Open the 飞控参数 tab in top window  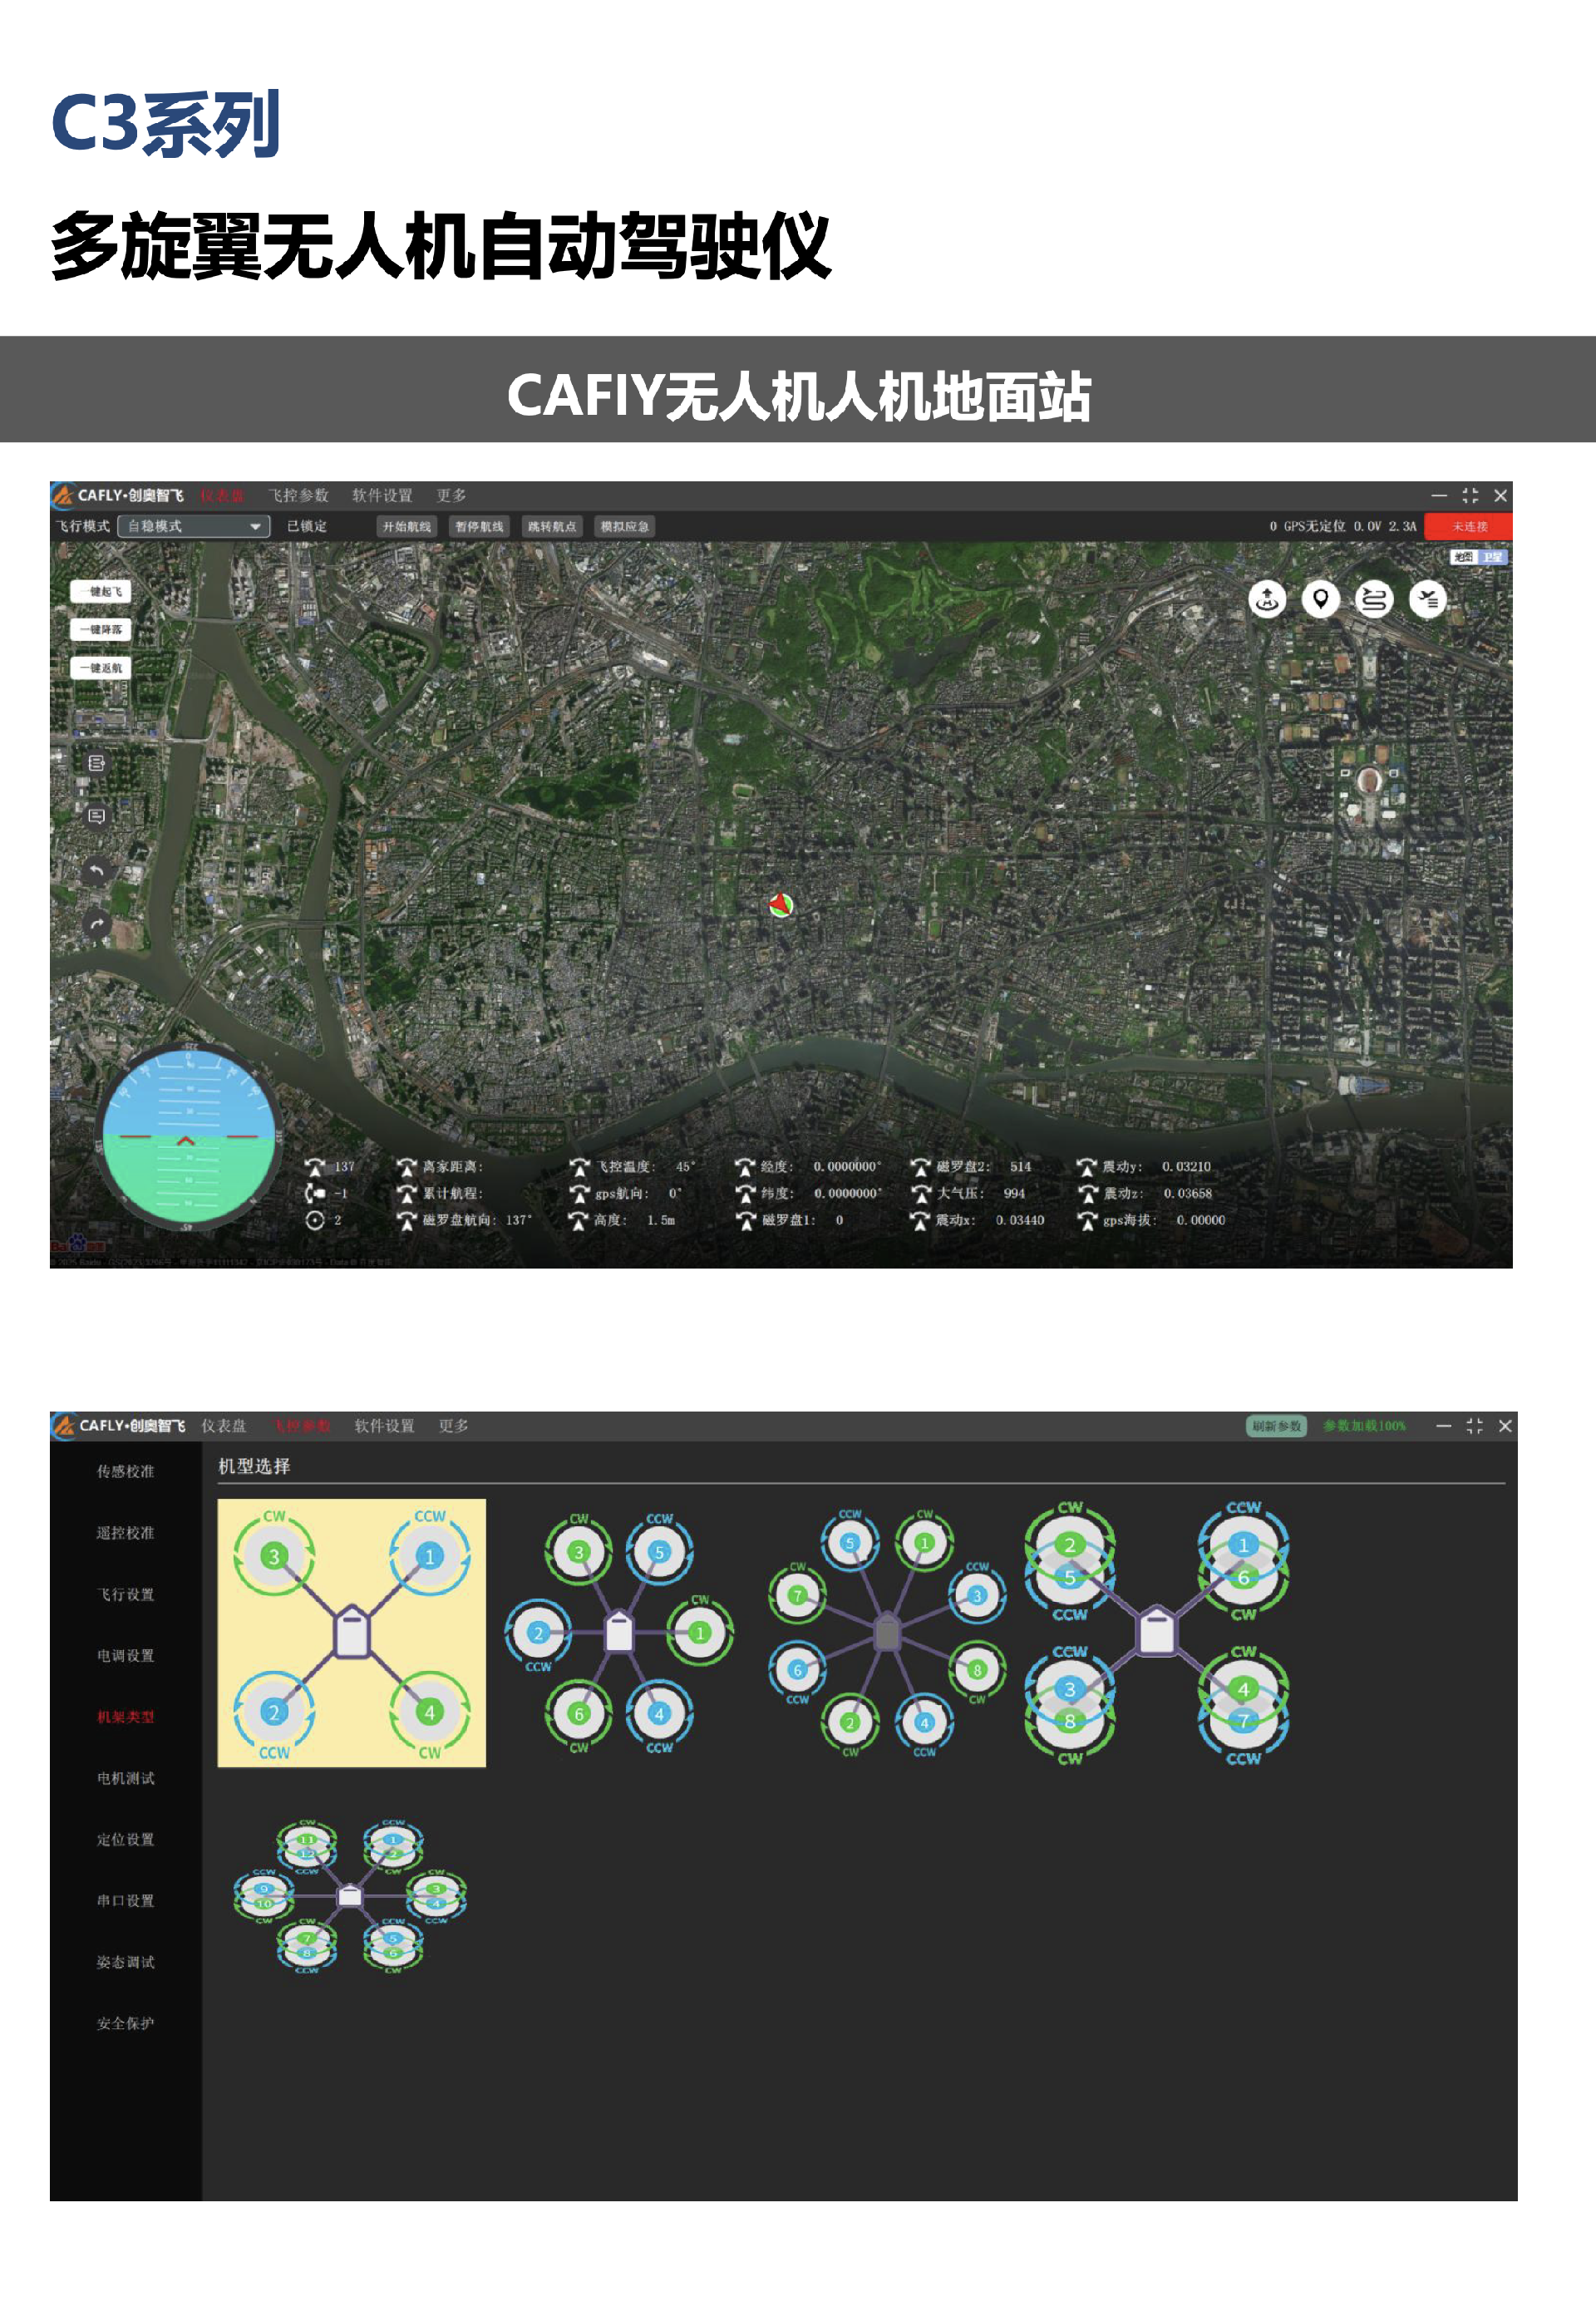pos(298,495)
